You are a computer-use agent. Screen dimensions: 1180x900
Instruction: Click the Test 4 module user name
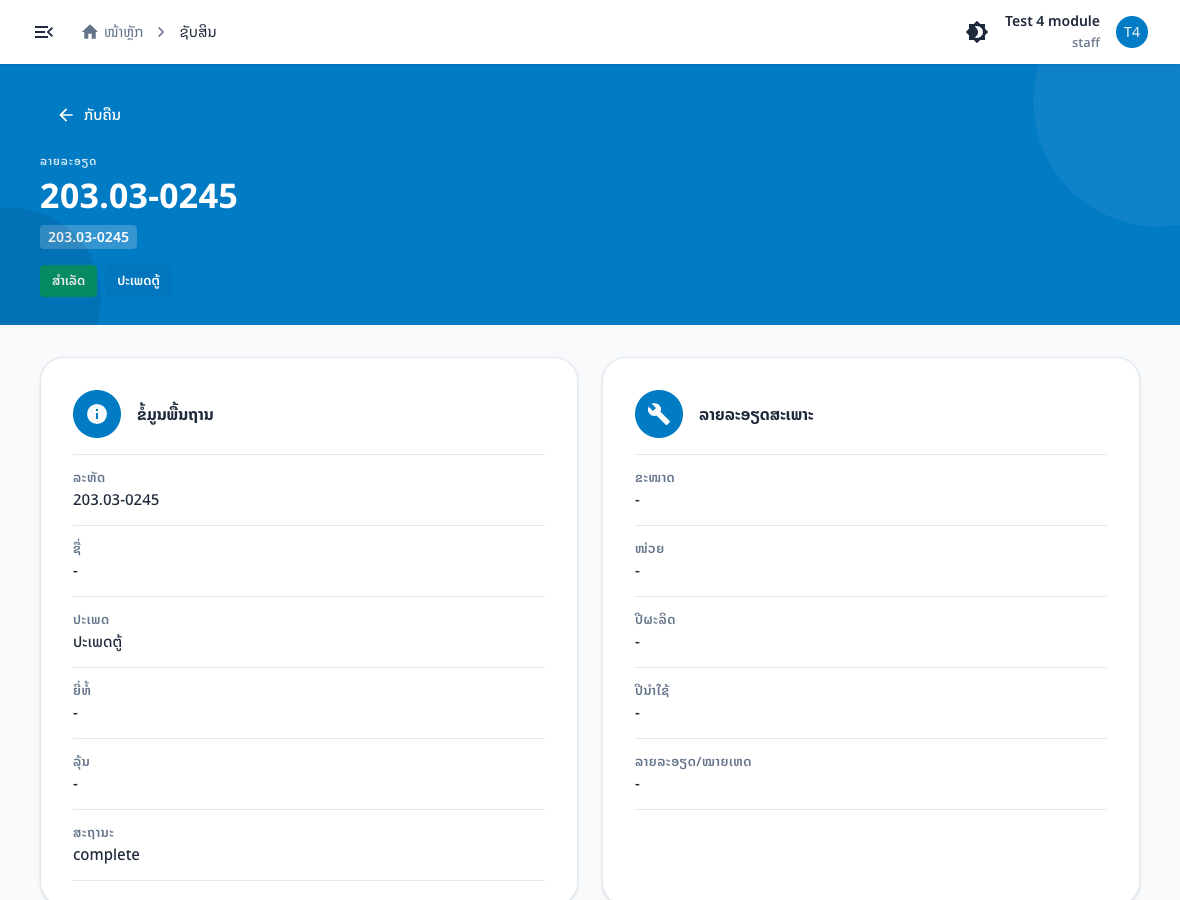(x=1051, y=21)
